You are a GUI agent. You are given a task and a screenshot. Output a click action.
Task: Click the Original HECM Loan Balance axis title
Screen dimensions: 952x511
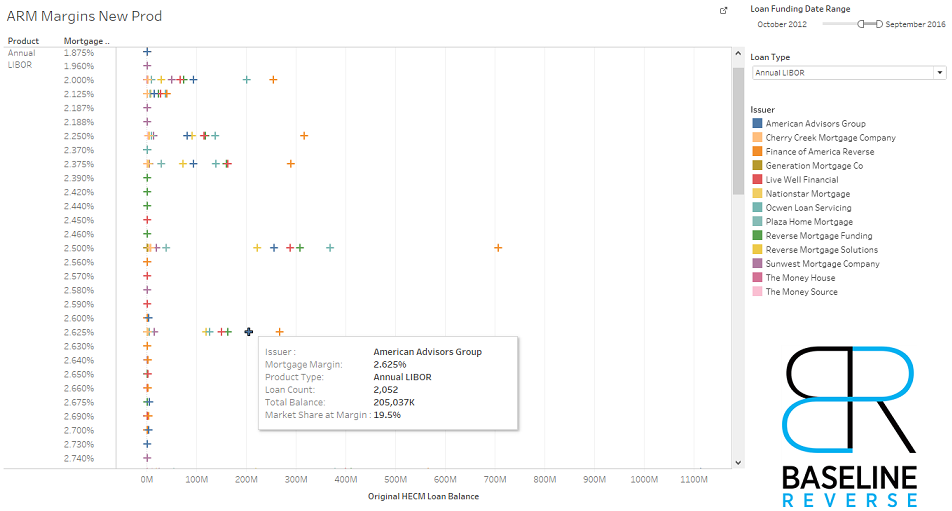tap(423, 496)
